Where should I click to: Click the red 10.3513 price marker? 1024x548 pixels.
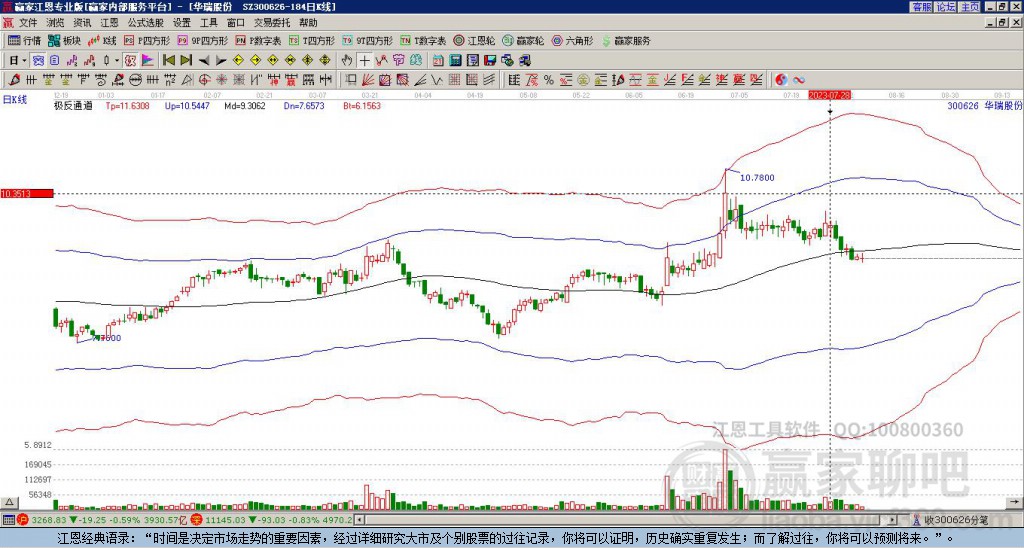point(27,193)
